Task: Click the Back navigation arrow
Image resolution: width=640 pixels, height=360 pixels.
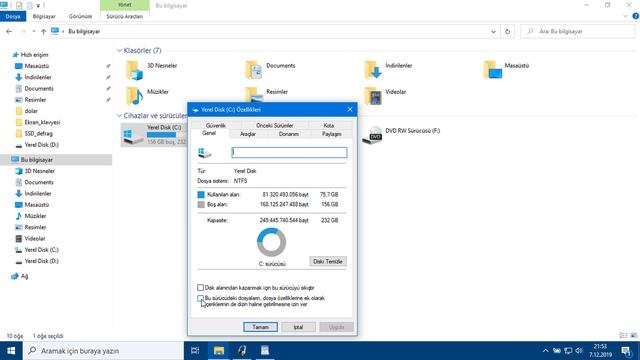Action: click(x=9, y=31)
